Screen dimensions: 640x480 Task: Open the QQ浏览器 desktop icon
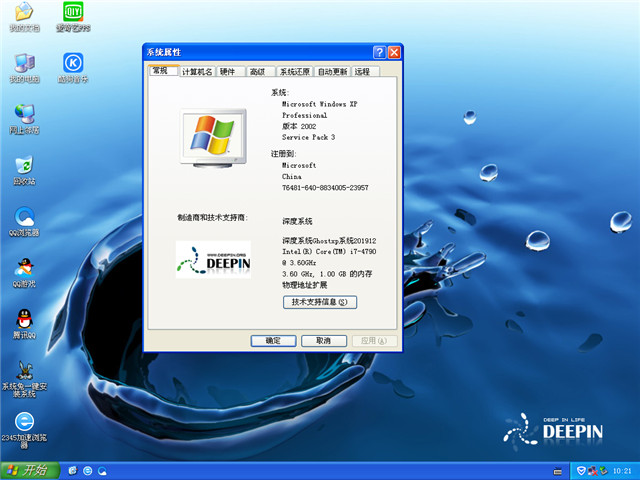[x=24, y=222]
